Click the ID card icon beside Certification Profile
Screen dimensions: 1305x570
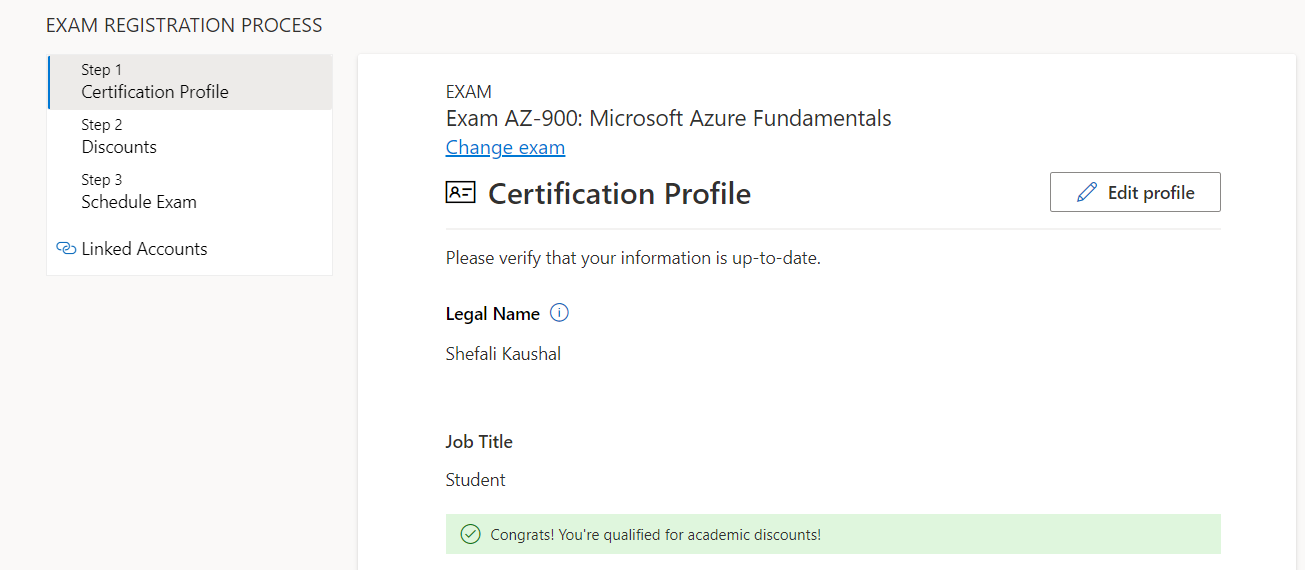tap(460, 193)
